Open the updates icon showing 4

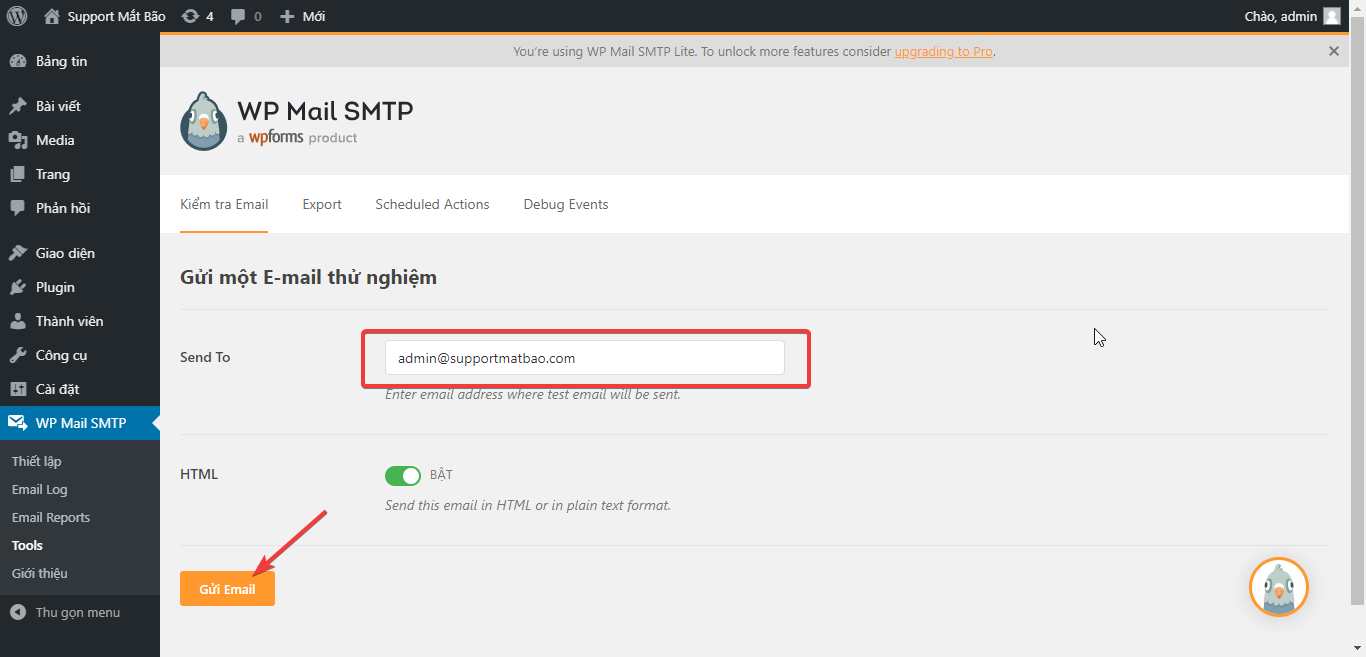(190, 16)
